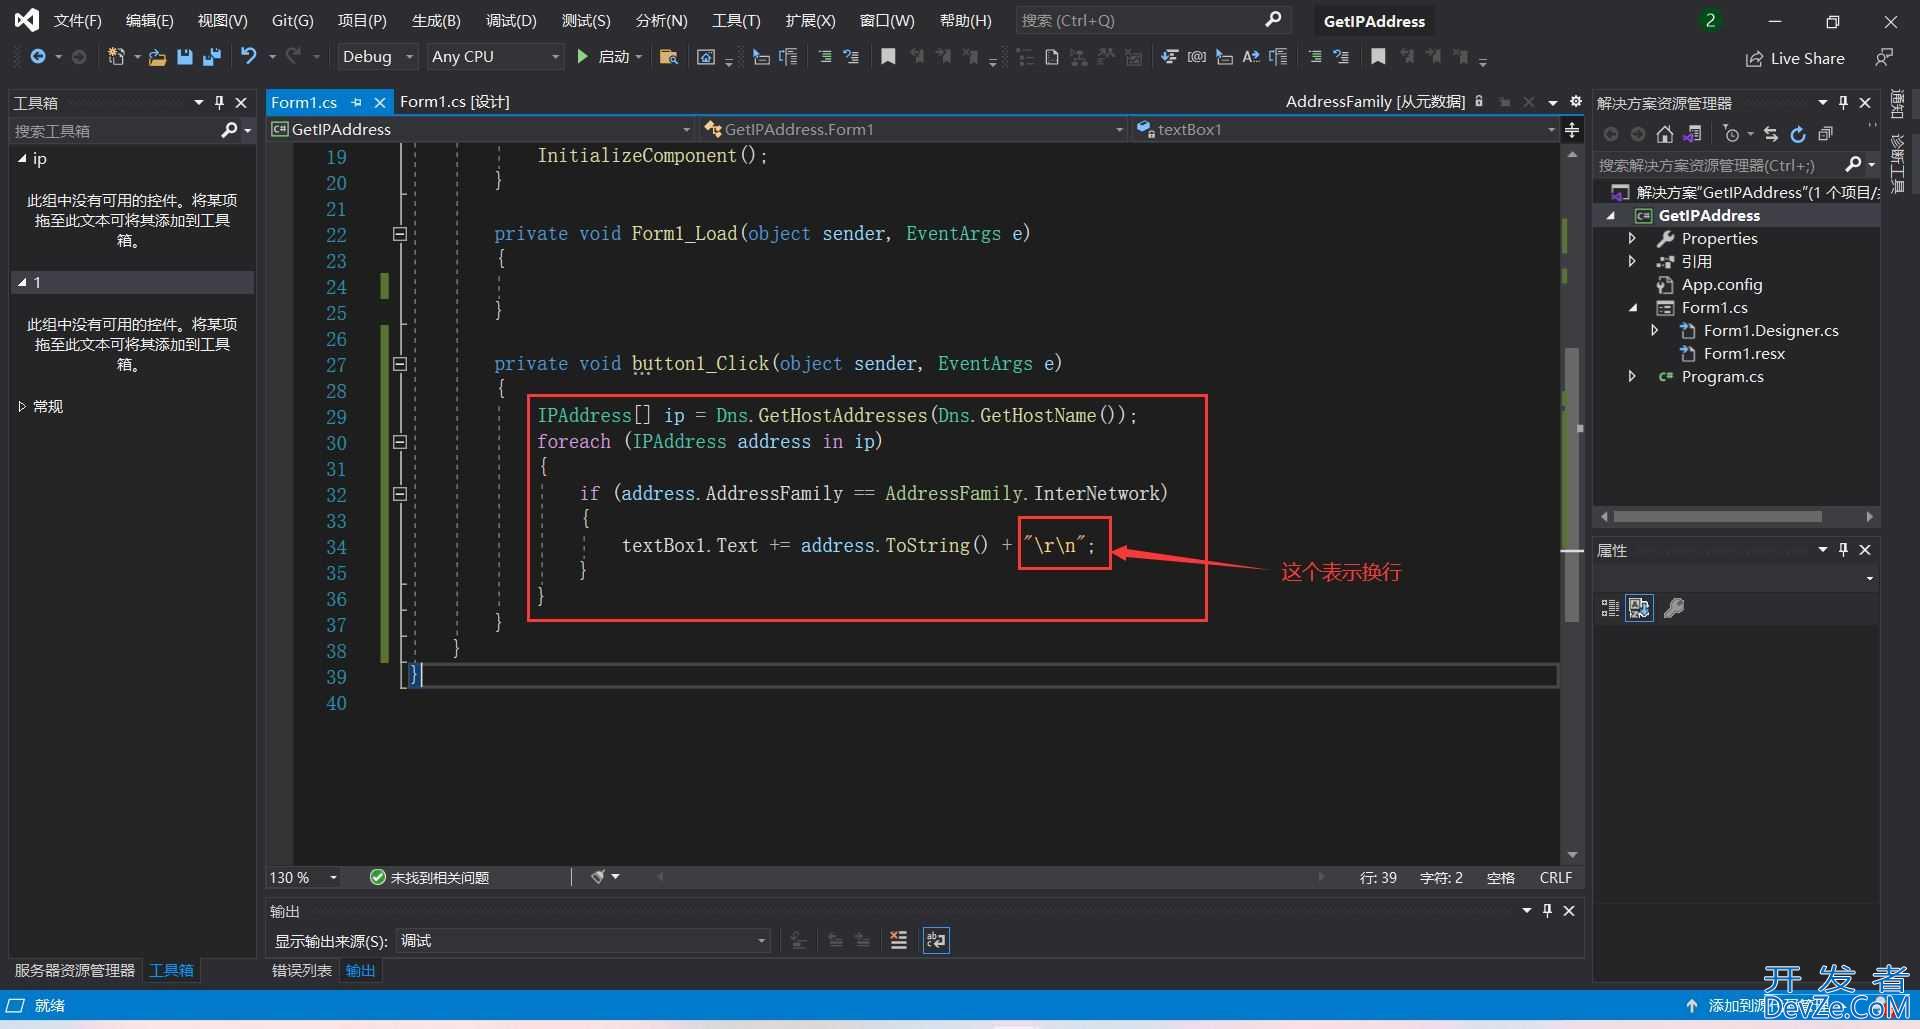
Task: Collapse the button1_Click method outline
Action: click(399, 364)
